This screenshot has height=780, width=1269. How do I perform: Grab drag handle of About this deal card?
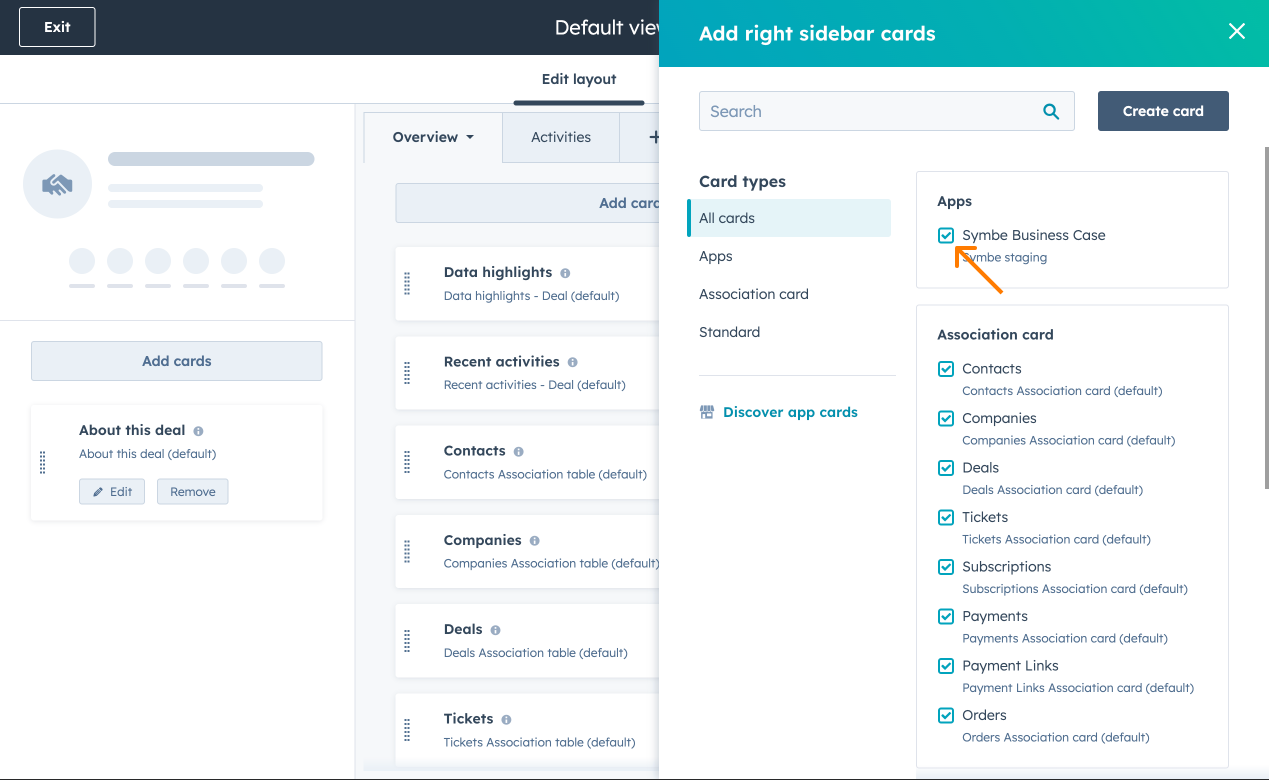(x=42, y=462)
